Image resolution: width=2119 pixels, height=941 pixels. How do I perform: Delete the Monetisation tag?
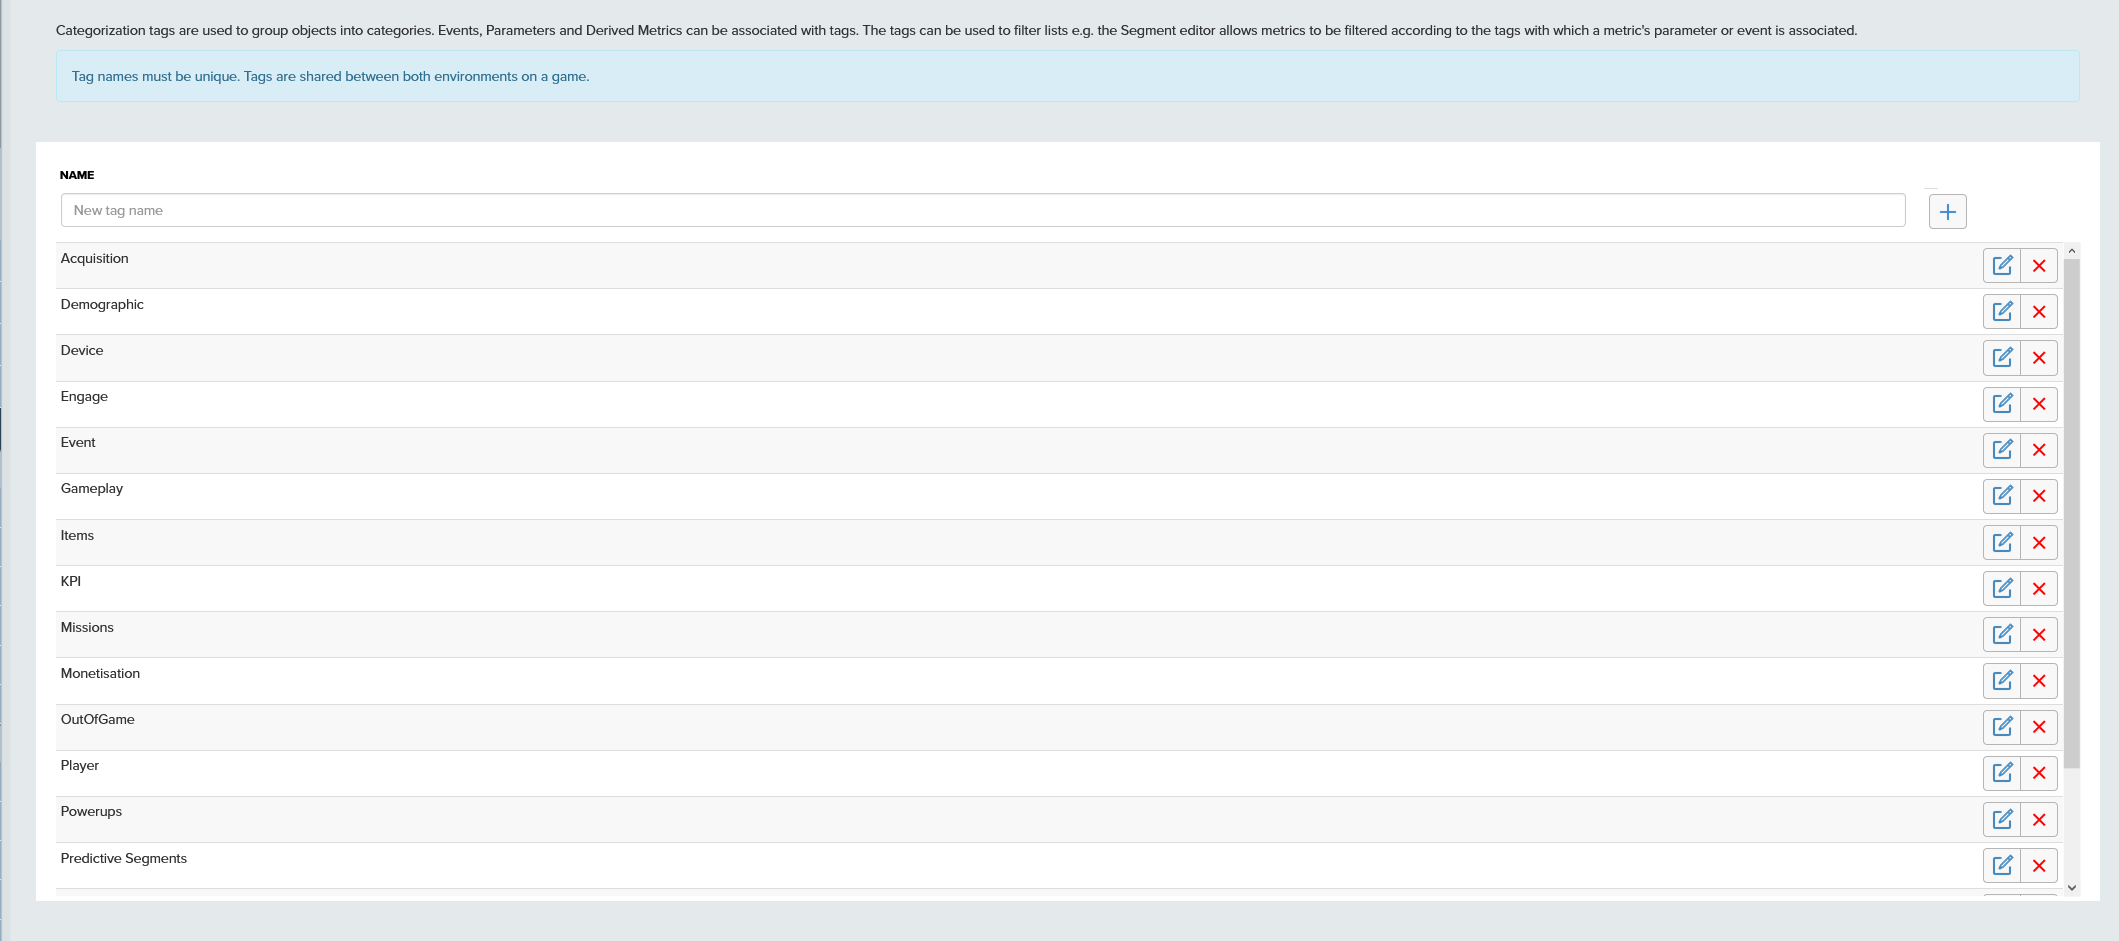2039,680
